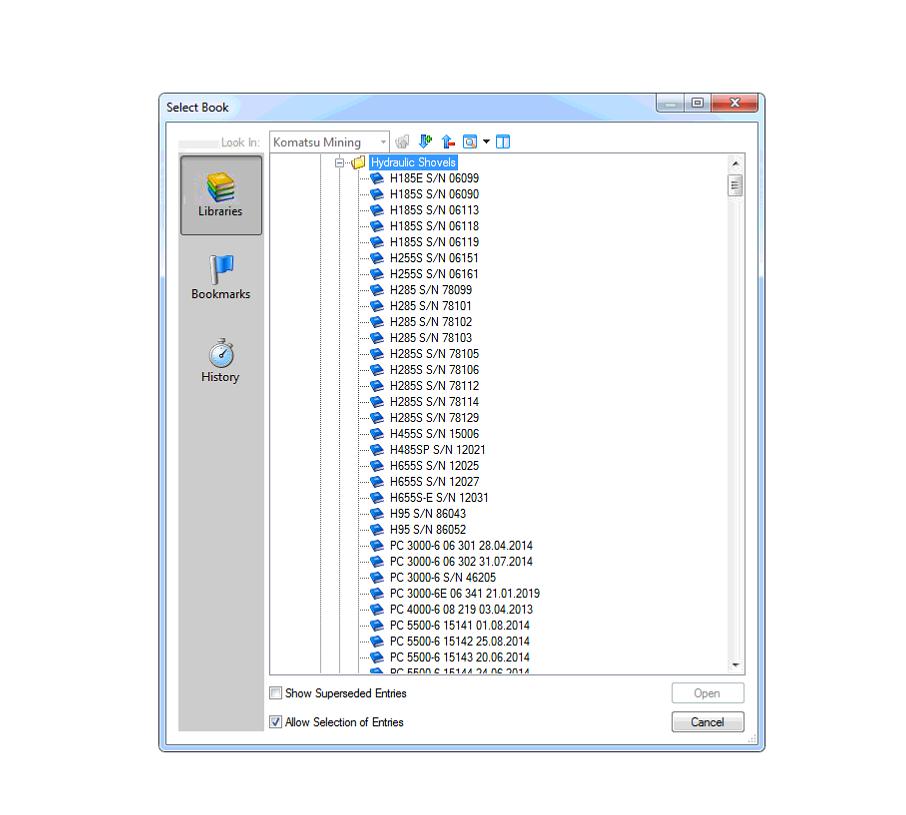Click the magnifier view mode icon
Viewport: 906px width, 815px height.
(x=468, y=141)
